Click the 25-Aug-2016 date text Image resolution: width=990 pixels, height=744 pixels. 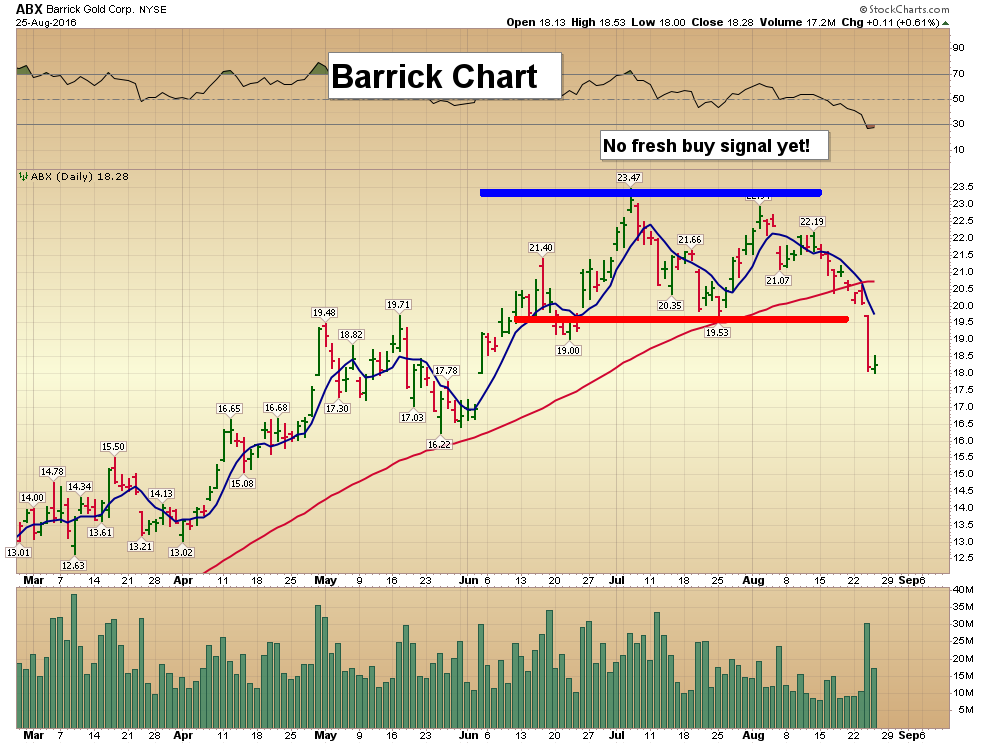(46, 22)
